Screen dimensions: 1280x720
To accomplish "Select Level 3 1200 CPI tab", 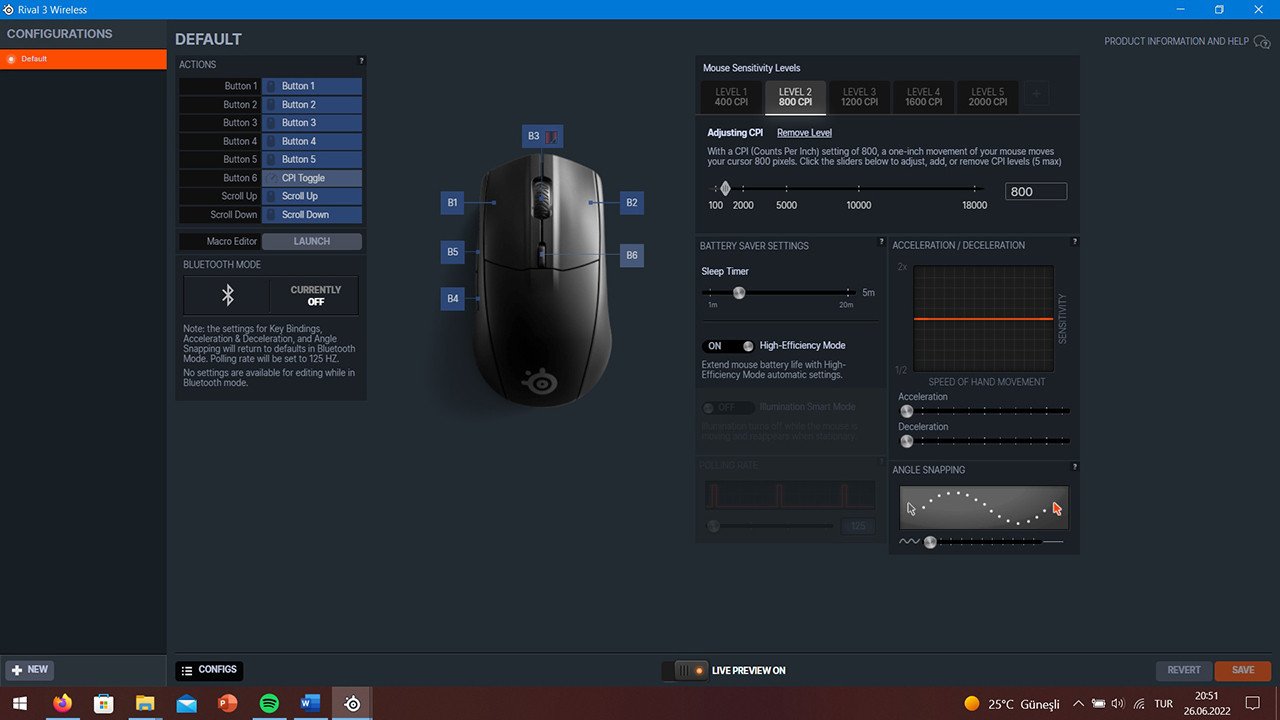I will [x=859, y=97].
